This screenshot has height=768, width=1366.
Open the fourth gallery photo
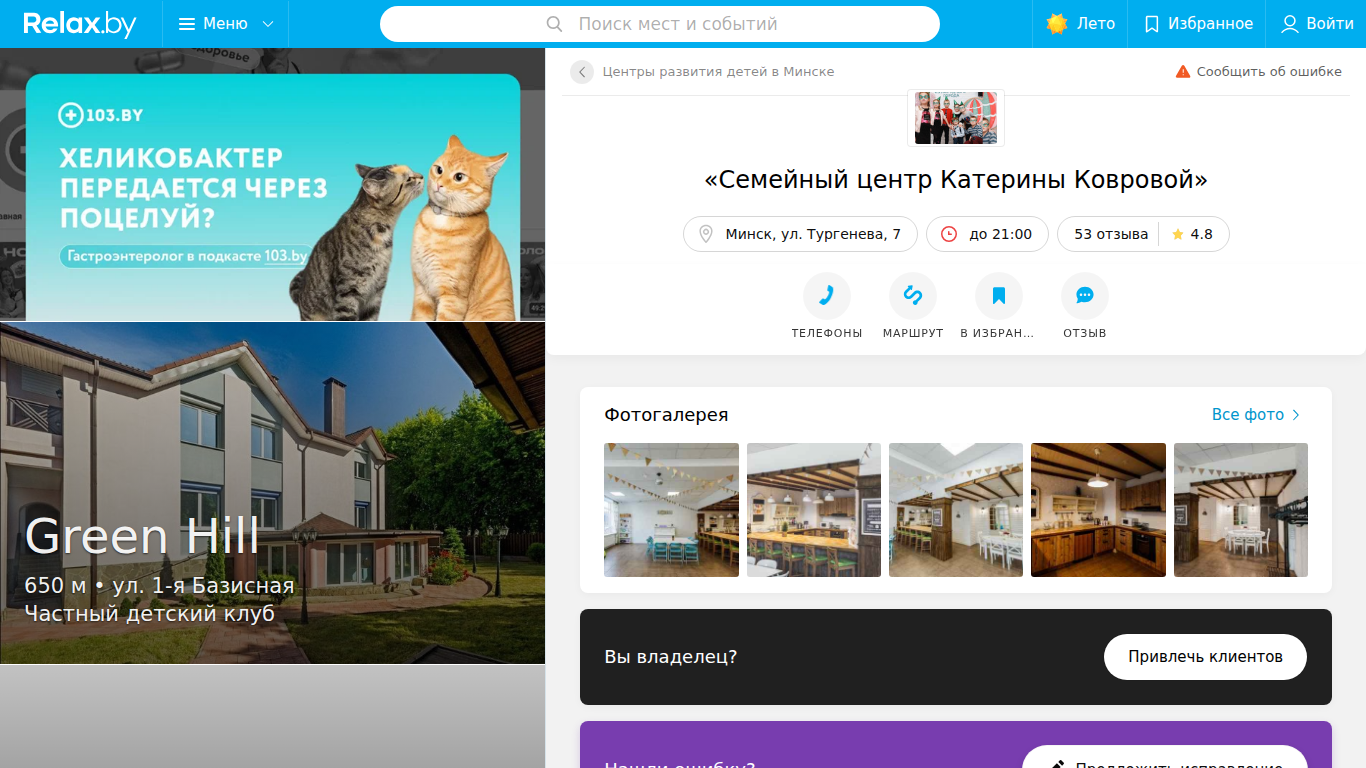coord(1098,510)
